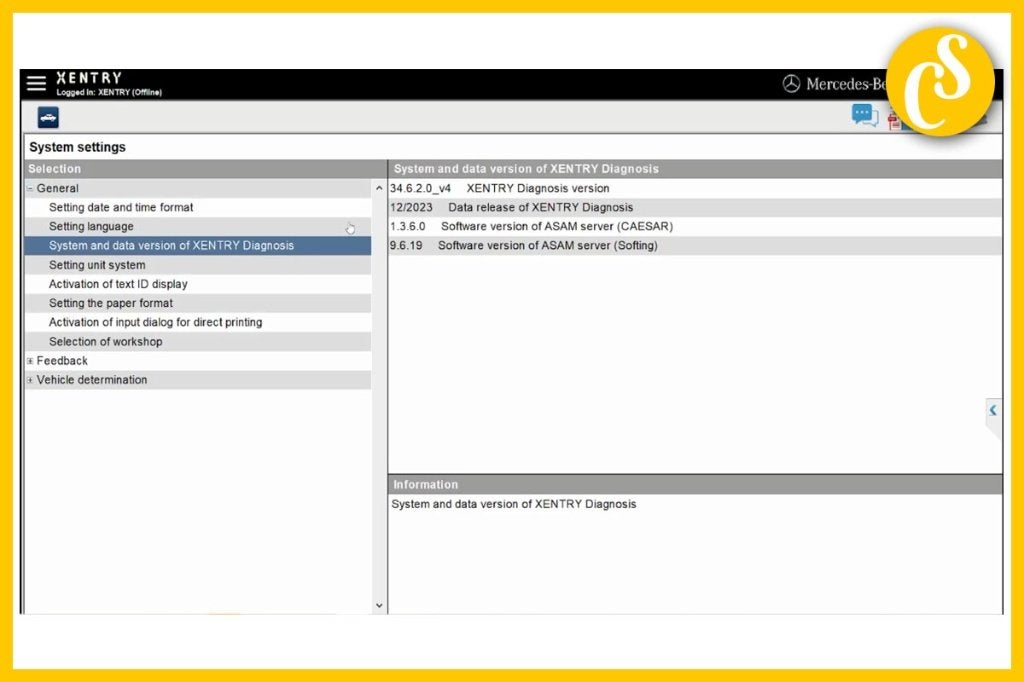
Task: Open the XENTRY hamburger menu
Action: (x=37, y=83)
